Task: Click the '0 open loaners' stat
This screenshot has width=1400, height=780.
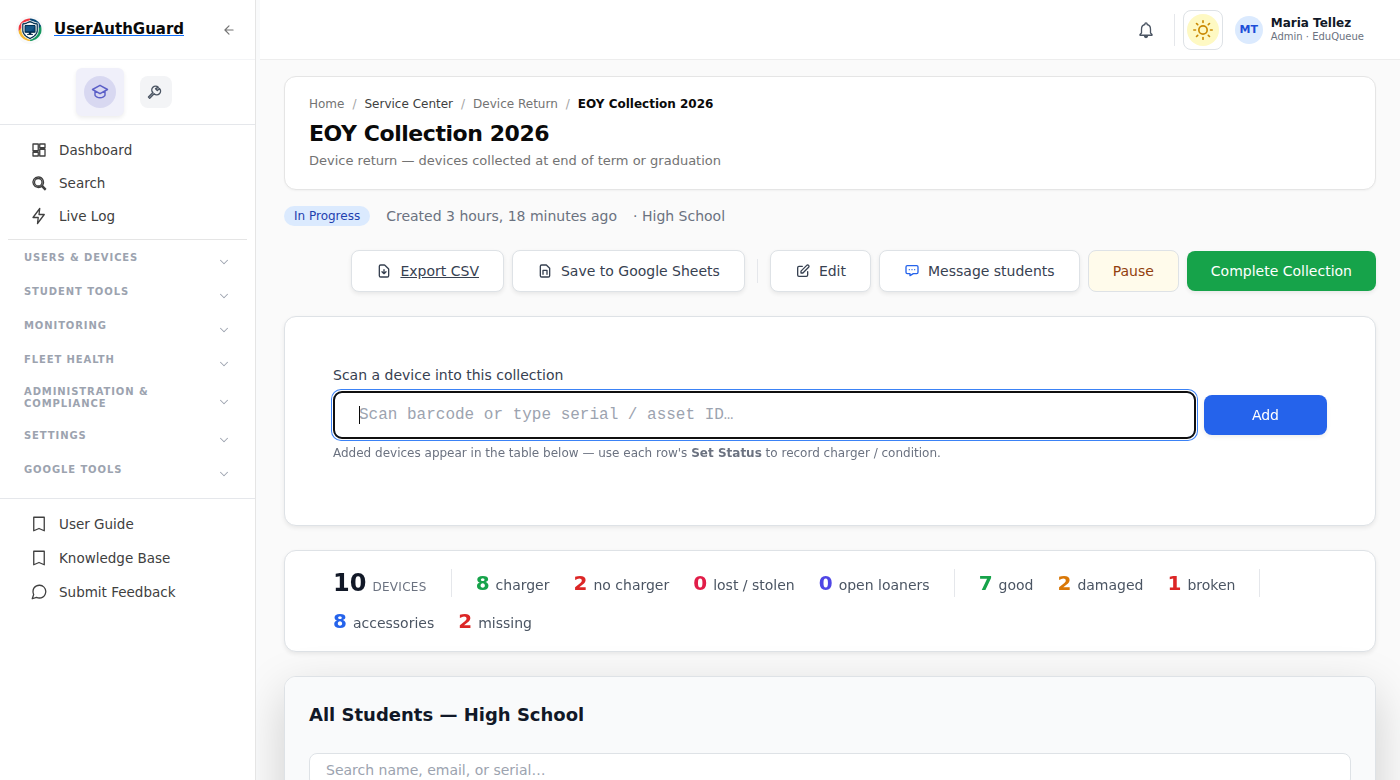Action: tap(874, 584)
